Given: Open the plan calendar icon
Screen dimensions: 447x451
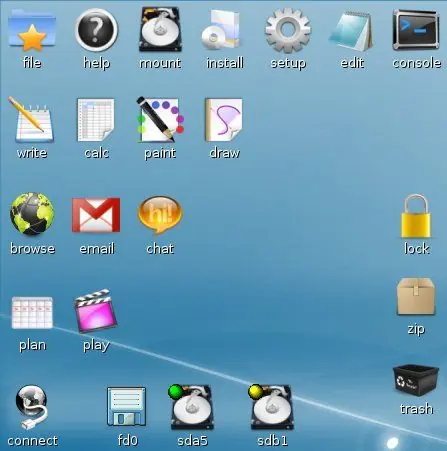Looking at the screenshot, I should point(32,313).
